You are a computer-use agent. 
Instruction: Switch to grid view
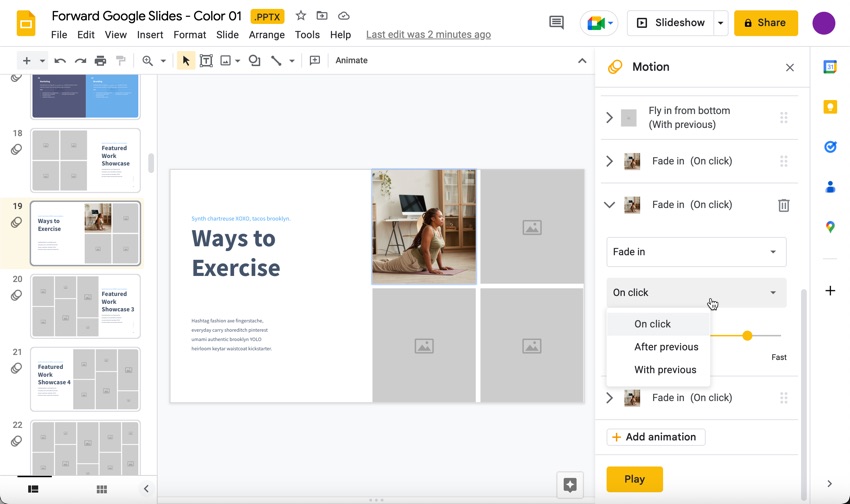point(101,489)
